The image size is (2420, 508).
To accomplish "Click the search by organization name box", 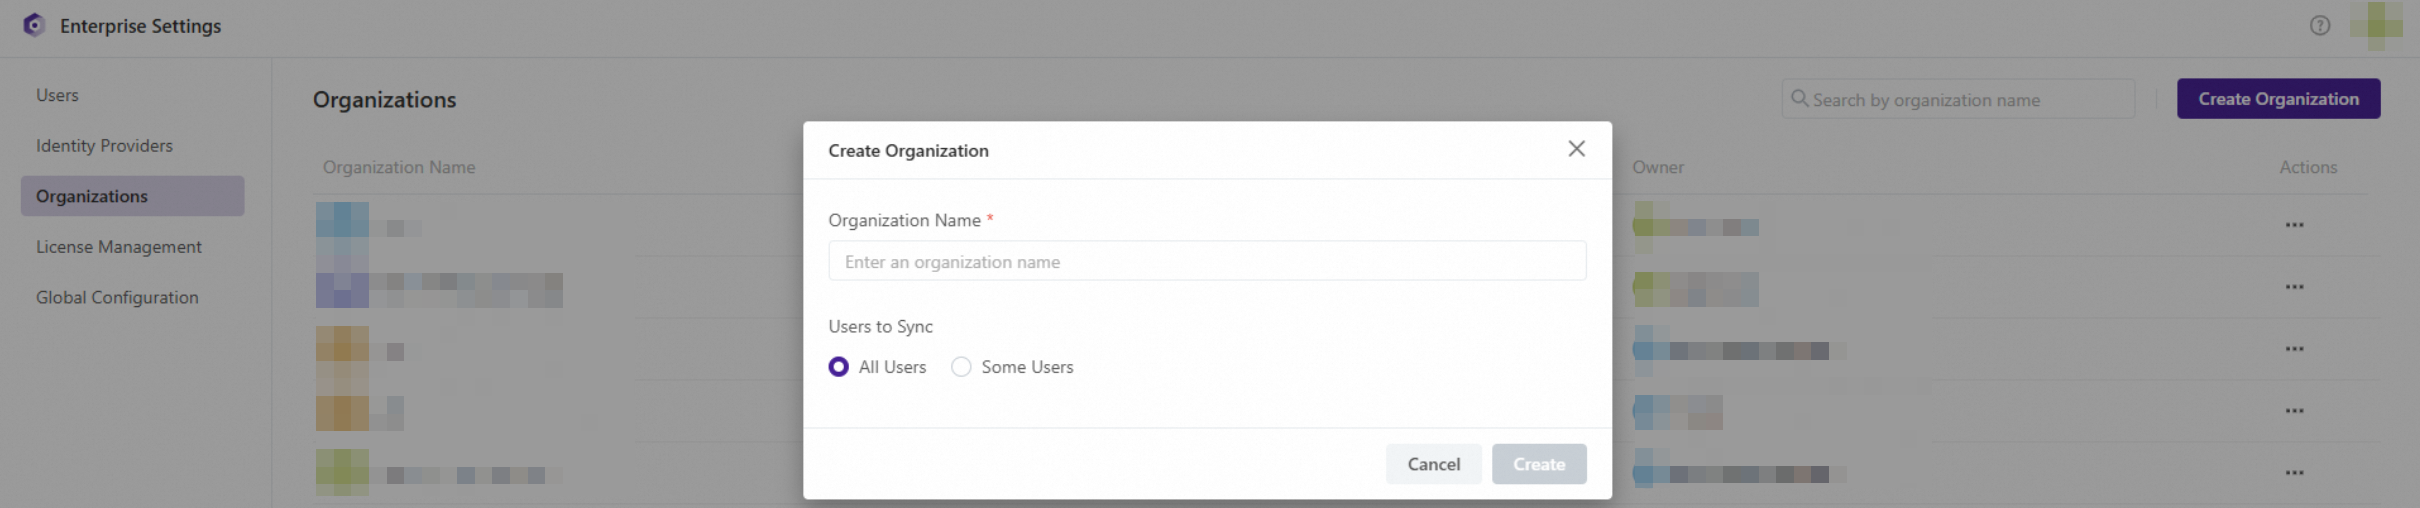I will pos(1965,100).
